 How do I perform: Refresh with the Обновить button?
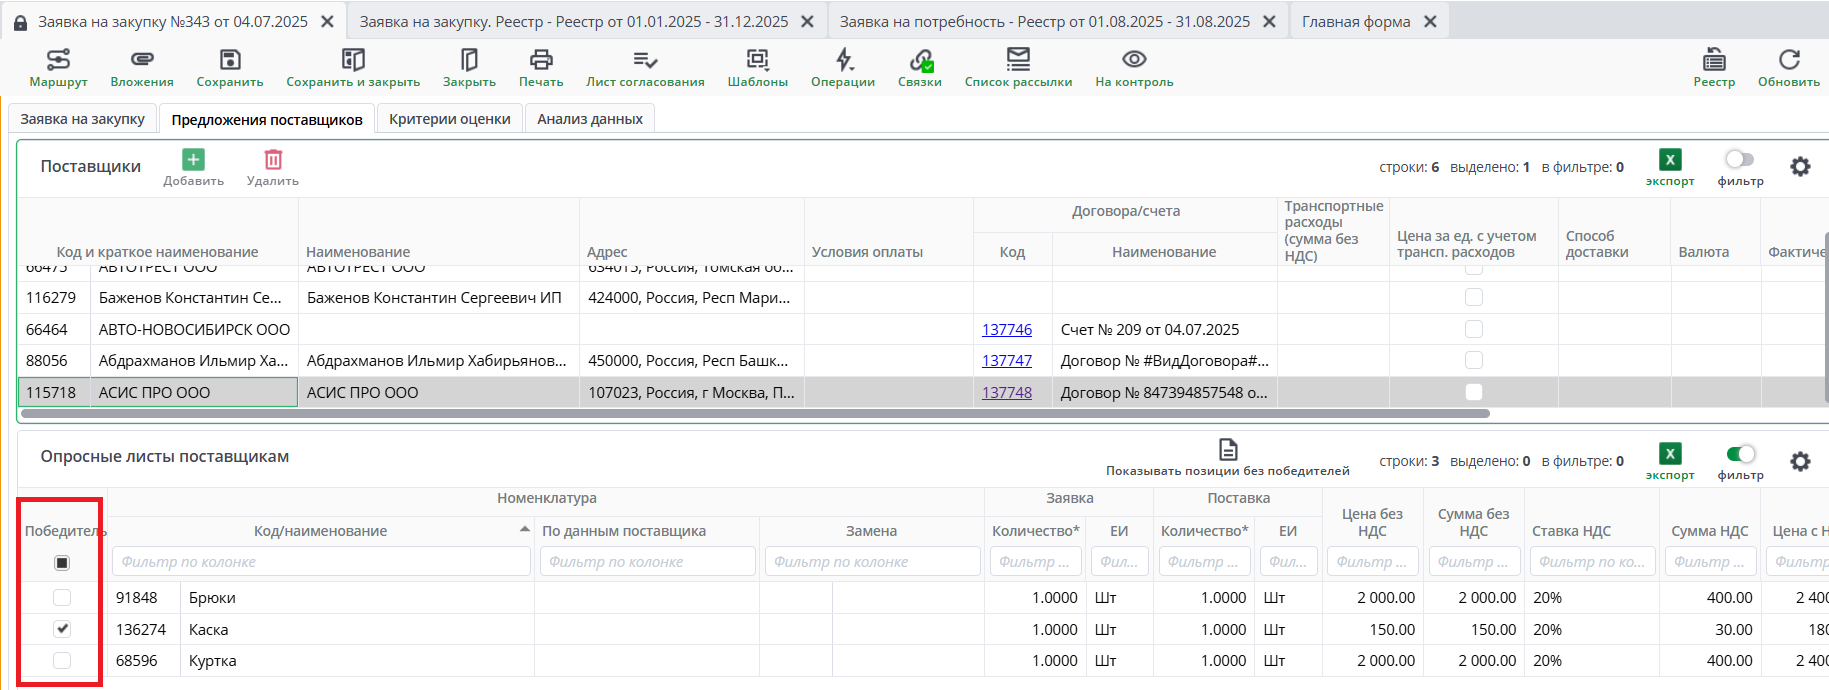click(1788, 62)
